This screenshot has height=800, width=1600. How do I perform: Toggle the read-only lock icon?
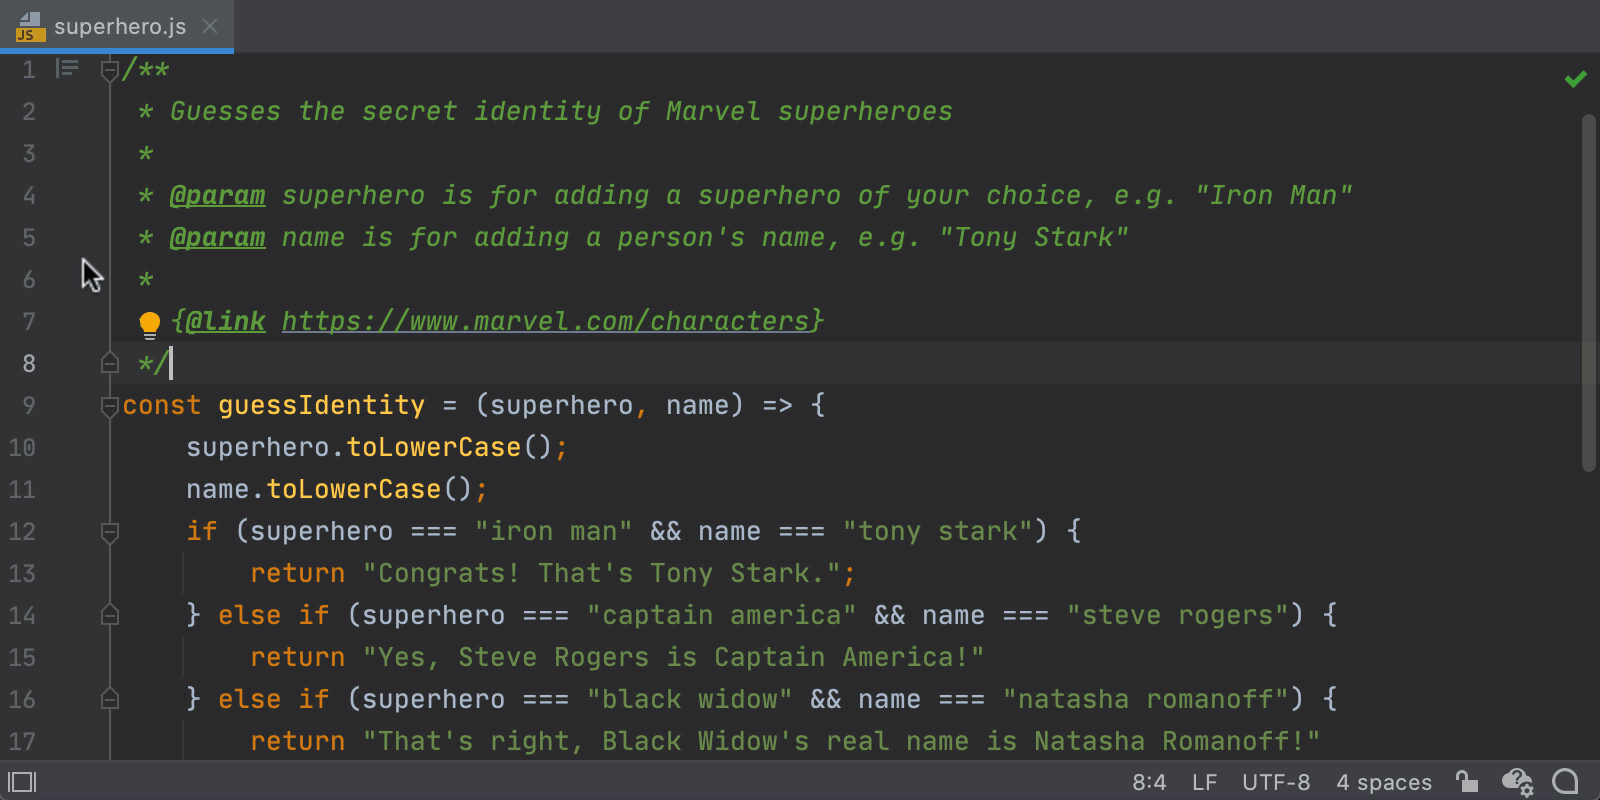pyautogui.click(x=1467, y=781)
